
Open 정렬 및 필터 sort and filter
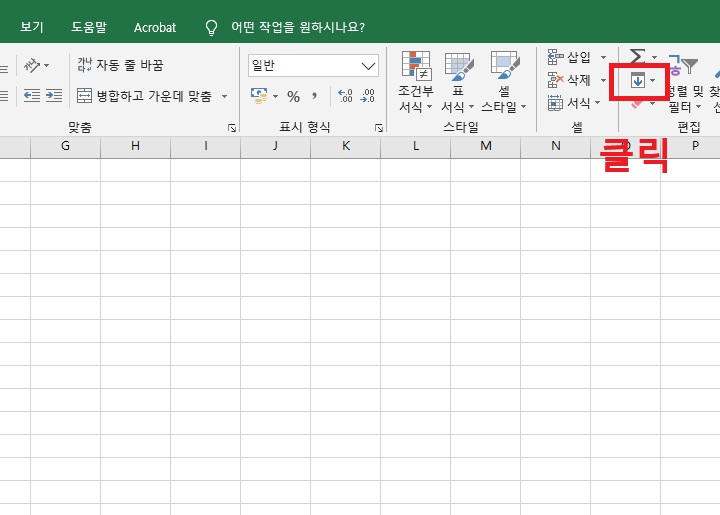tap(685, 82)
